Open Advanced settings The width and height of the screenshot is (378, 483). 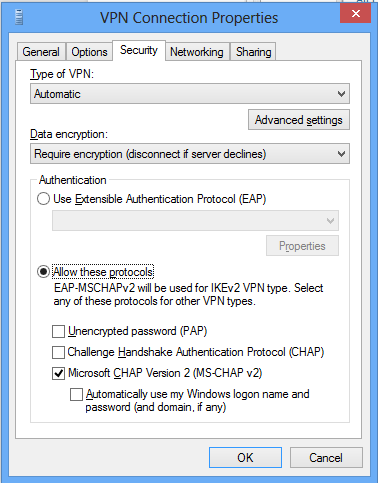tap(299, 120)
